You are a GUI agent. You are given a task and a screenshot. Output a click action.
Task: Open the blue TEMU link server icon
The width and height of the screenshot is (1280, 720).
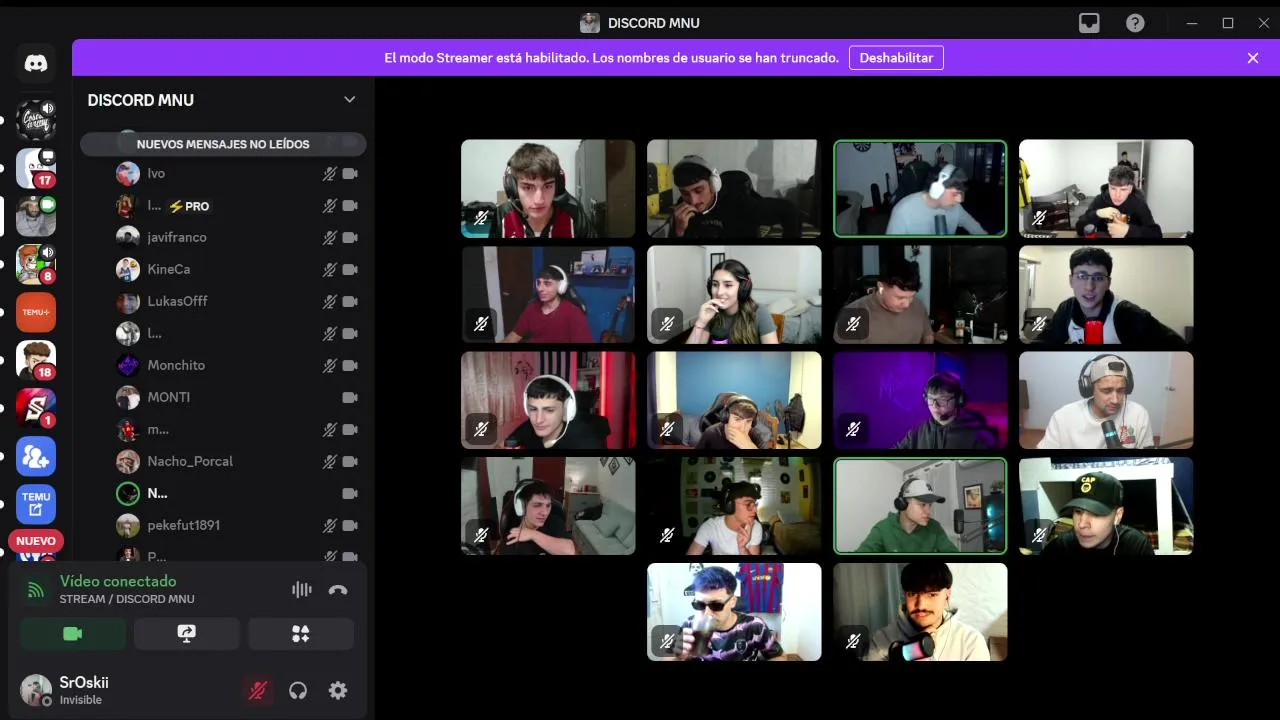click(x=36, y=504)
